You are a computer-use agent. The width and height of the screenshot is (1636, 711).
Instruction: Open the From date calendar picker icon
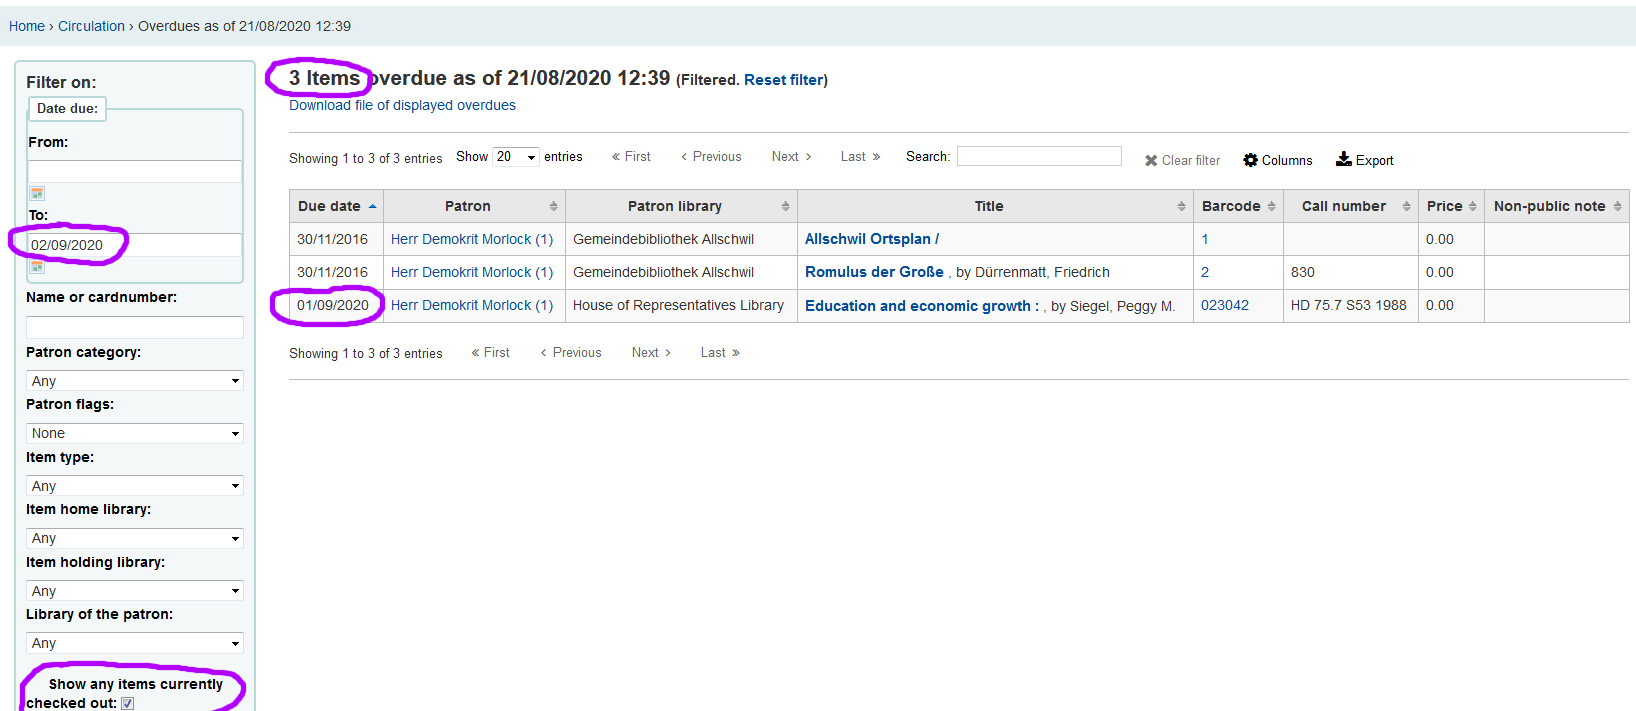coord(37,194)
